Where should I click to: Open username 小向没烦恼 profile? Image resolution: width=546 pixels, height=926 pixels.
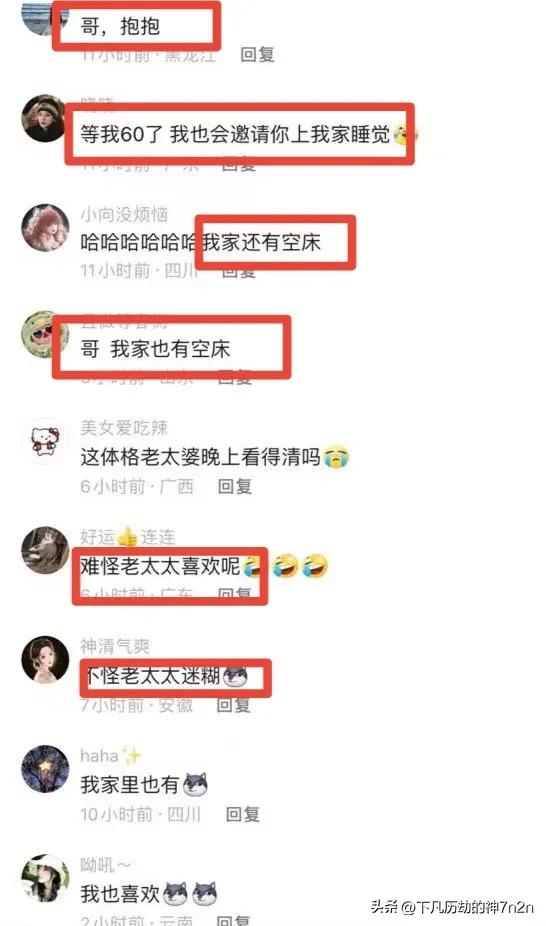click(x=124, y=214)
